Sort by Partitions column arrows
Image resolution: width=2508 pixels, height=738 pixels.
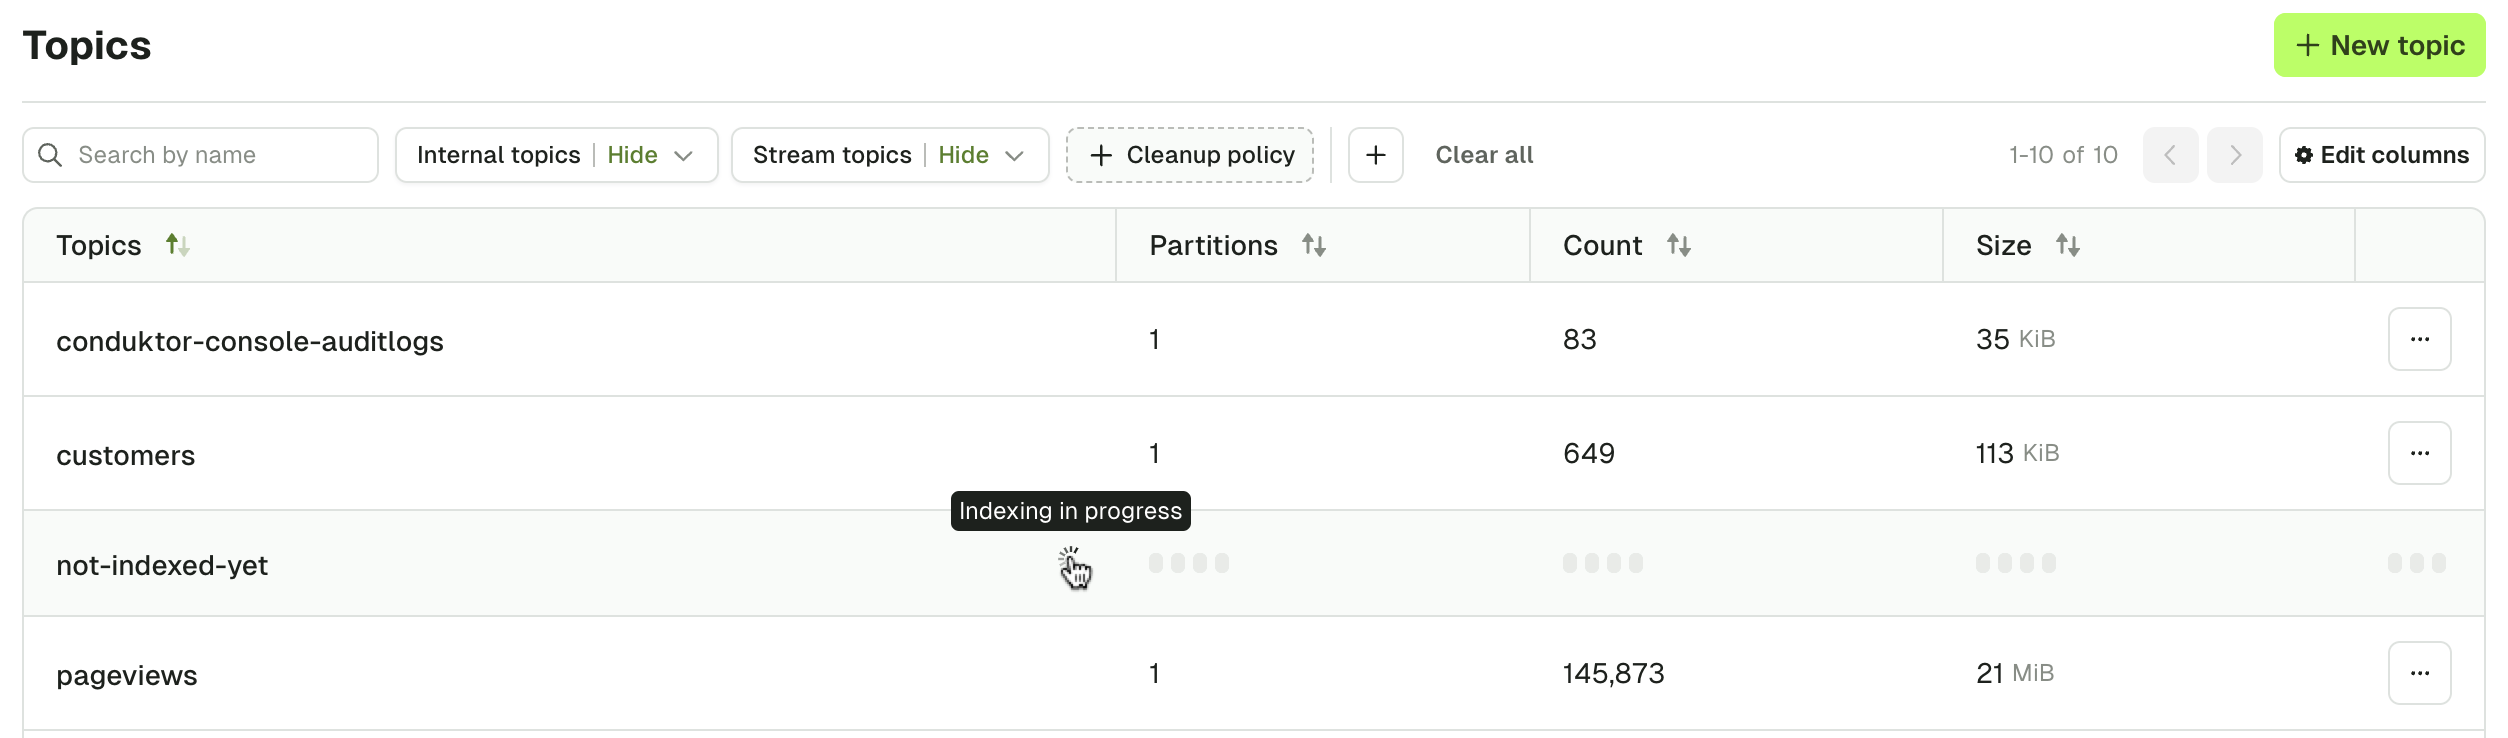click(x=1314, y=245)
